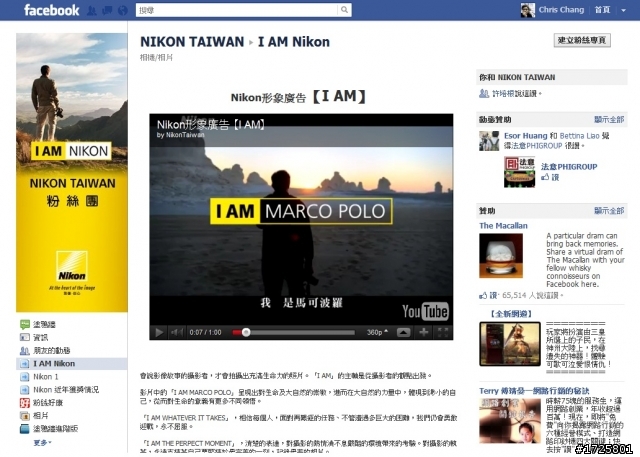Open Nikon 近年獲獎情況 tab
The image size is (640, 457).
point(66,390)
